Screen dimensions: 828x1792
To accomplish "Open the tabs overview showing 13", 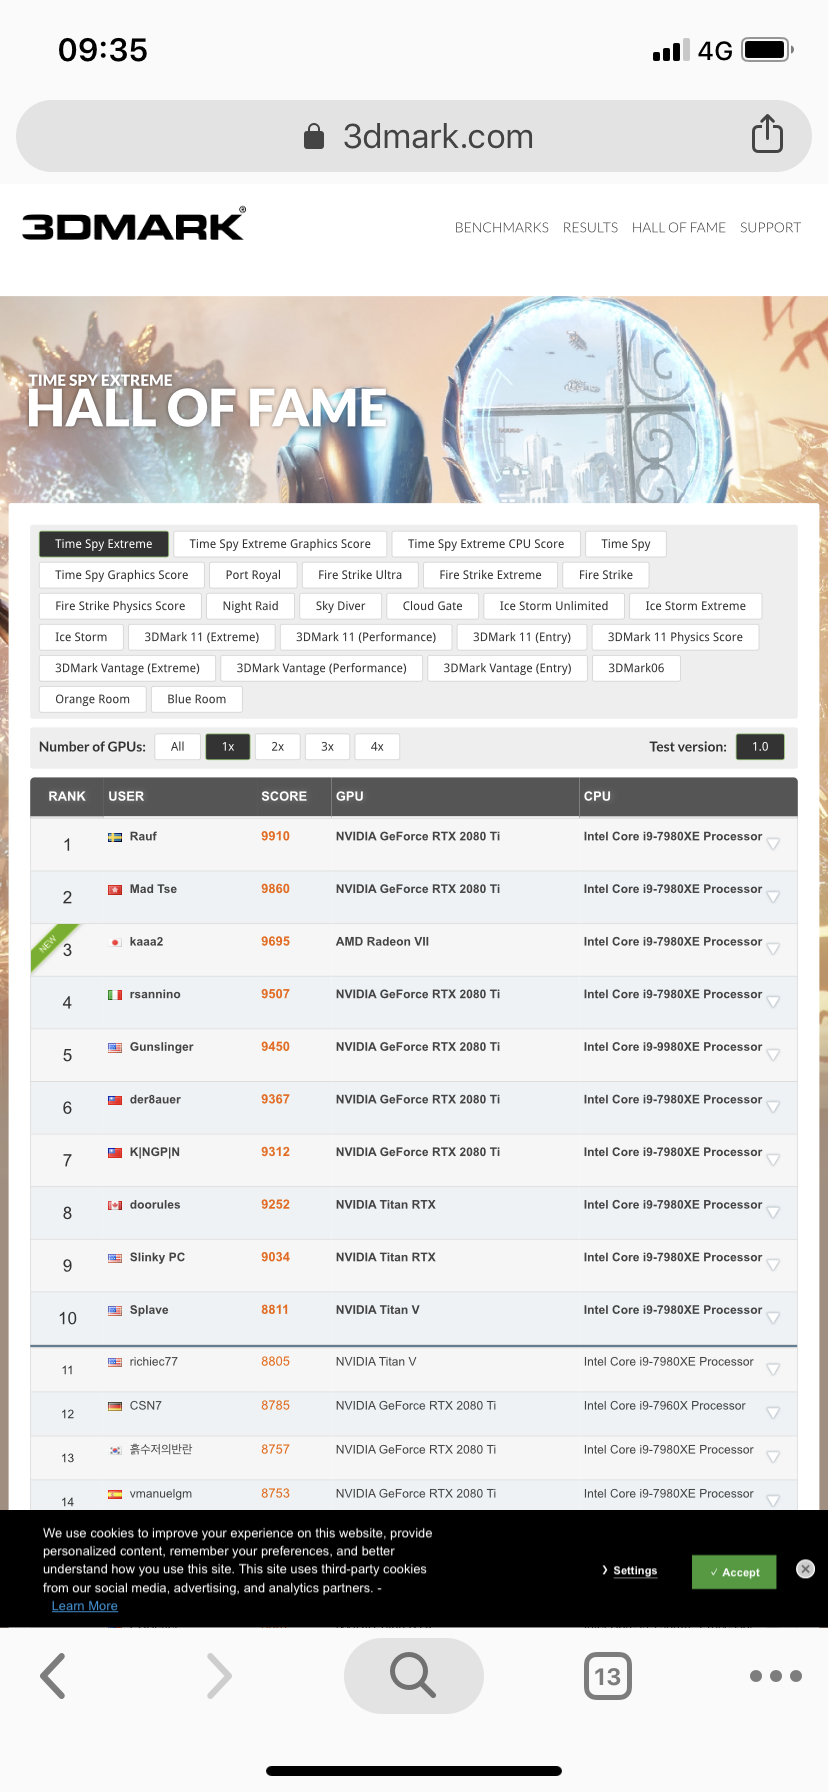I will [x=608, y=1676].
